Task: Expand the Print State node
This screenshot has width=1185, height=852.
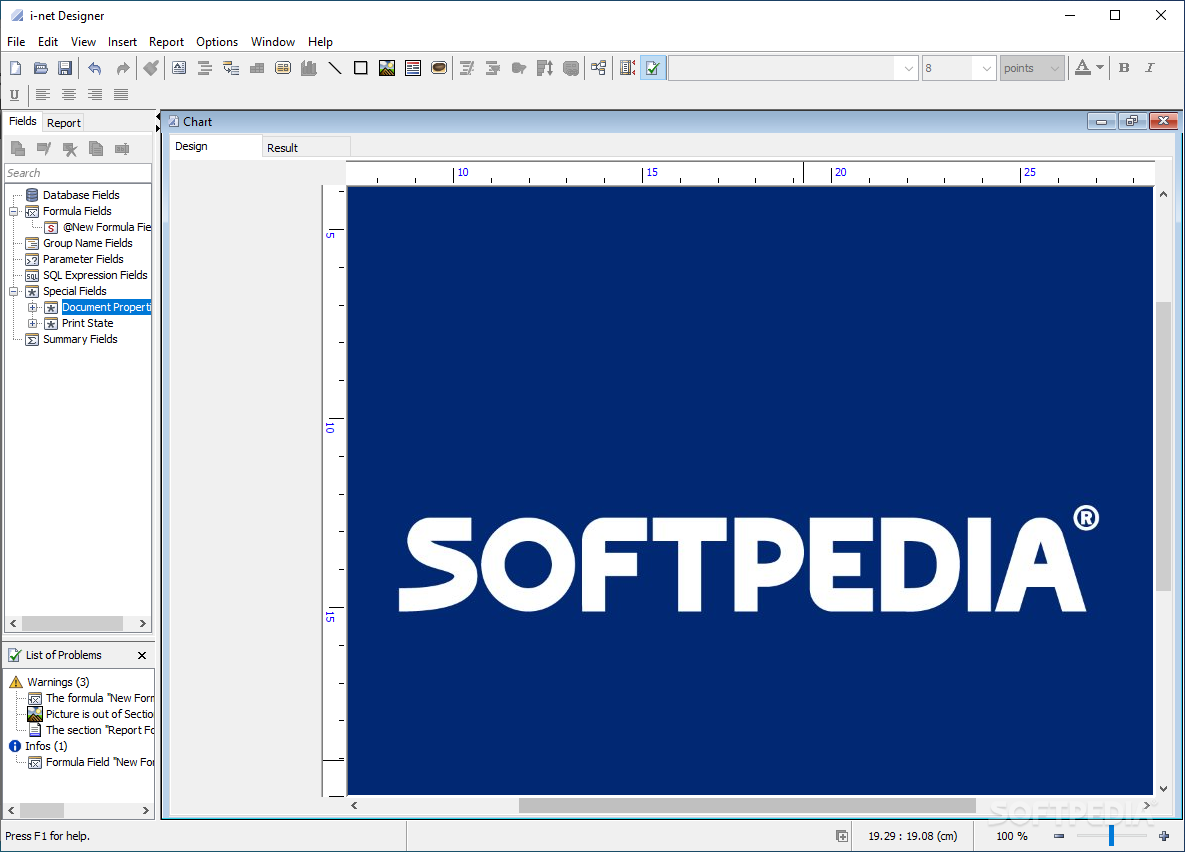Action: point(32,324)
